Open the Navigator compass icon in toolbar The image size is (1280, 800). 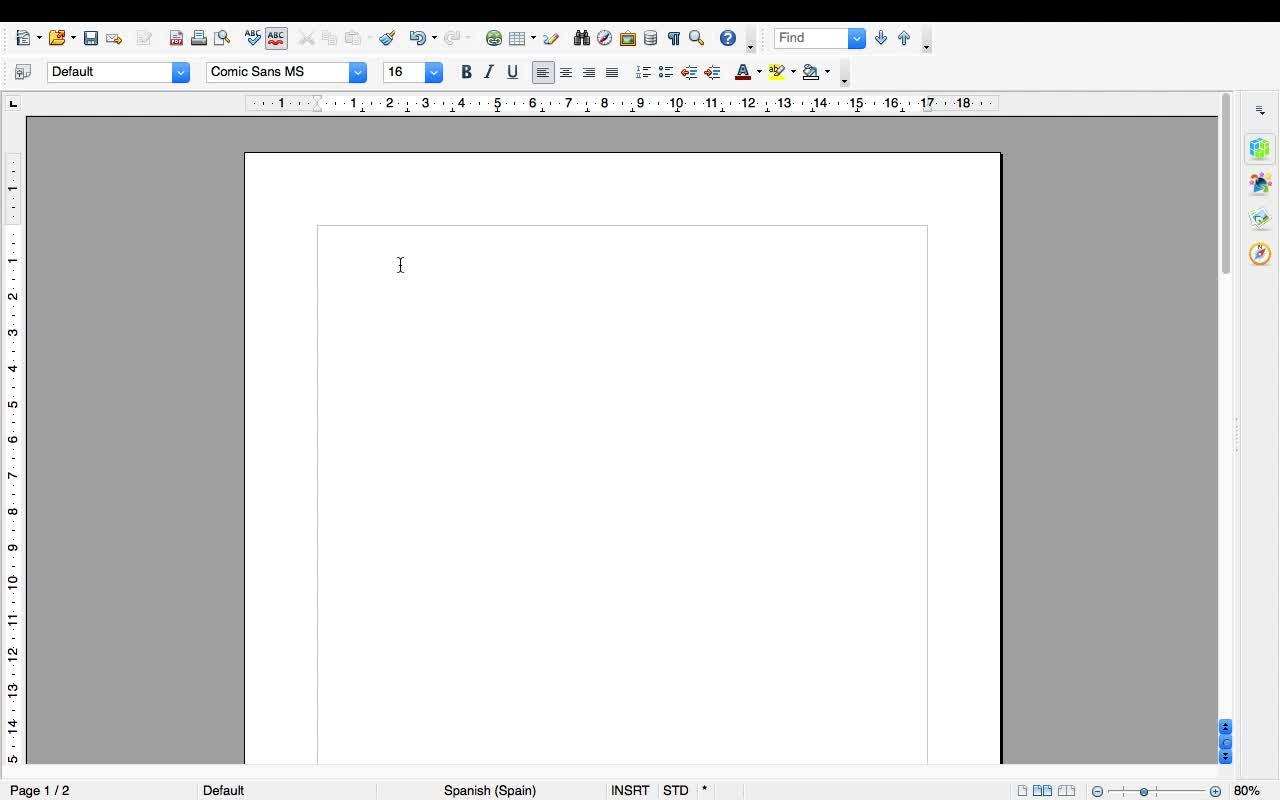pyautogui.click(x=604, y=38)
